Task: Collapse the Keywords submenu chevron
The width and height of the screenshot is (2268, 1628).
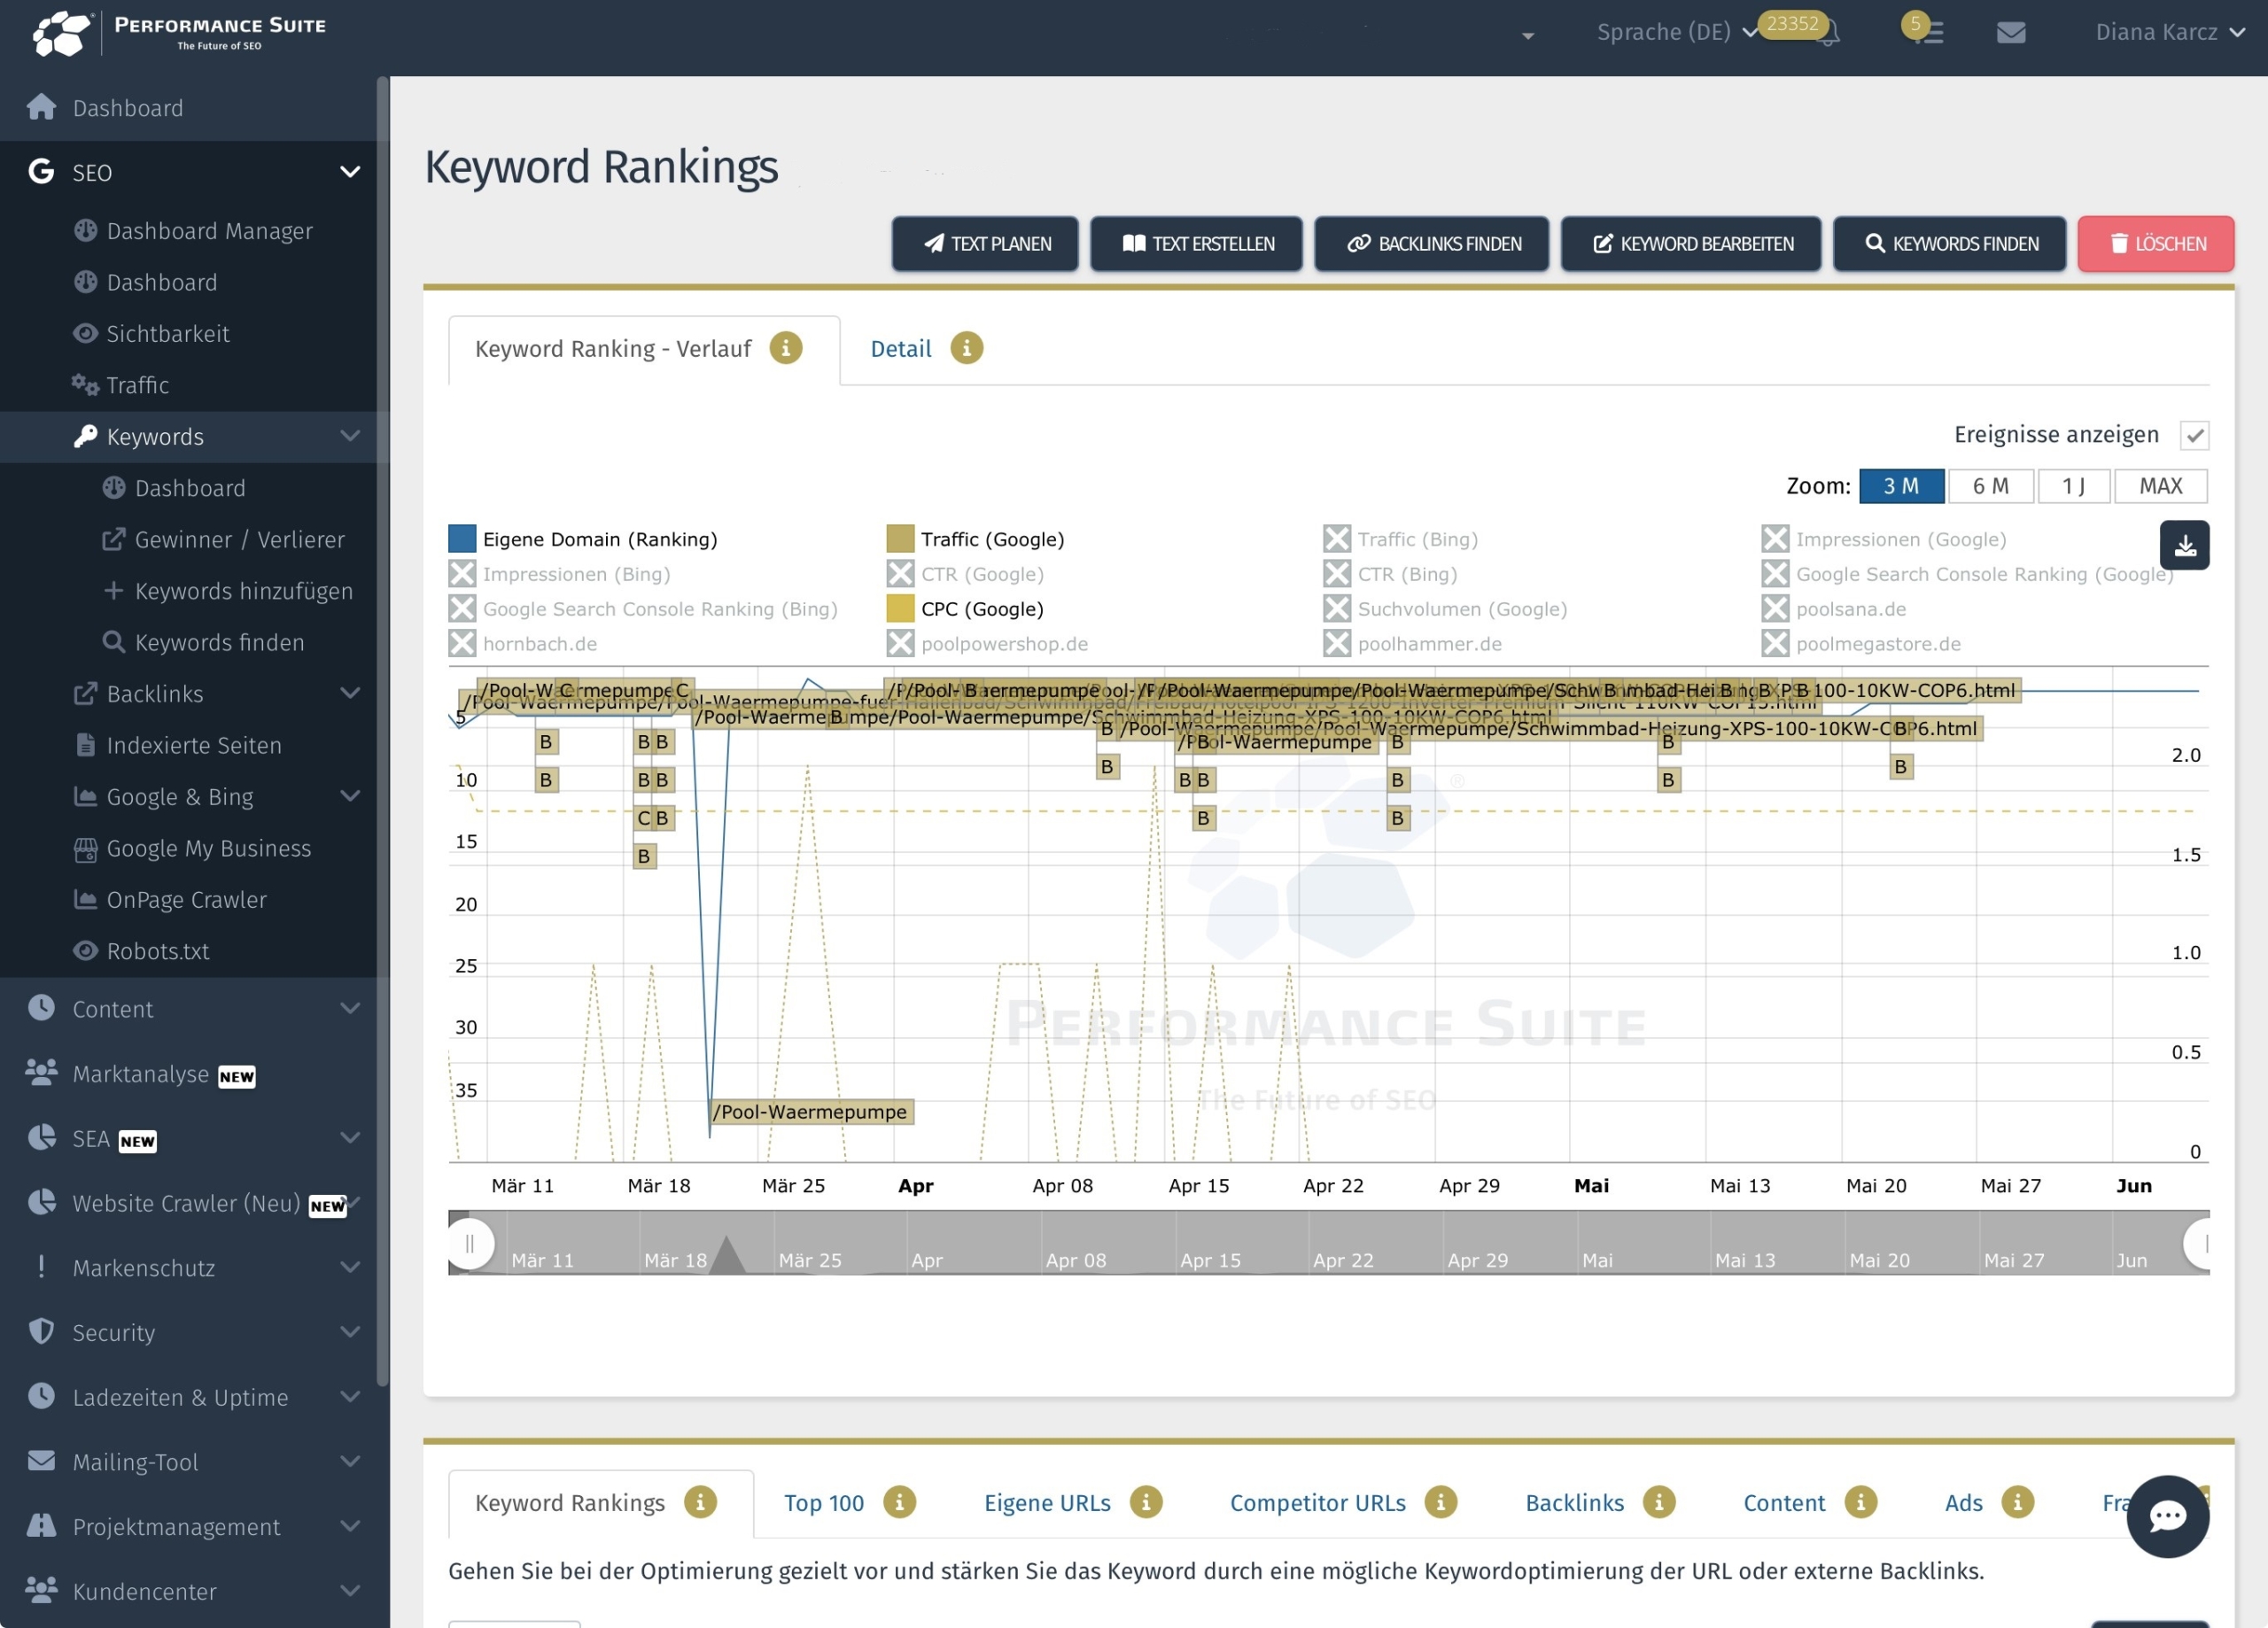Action: point(350,436)
